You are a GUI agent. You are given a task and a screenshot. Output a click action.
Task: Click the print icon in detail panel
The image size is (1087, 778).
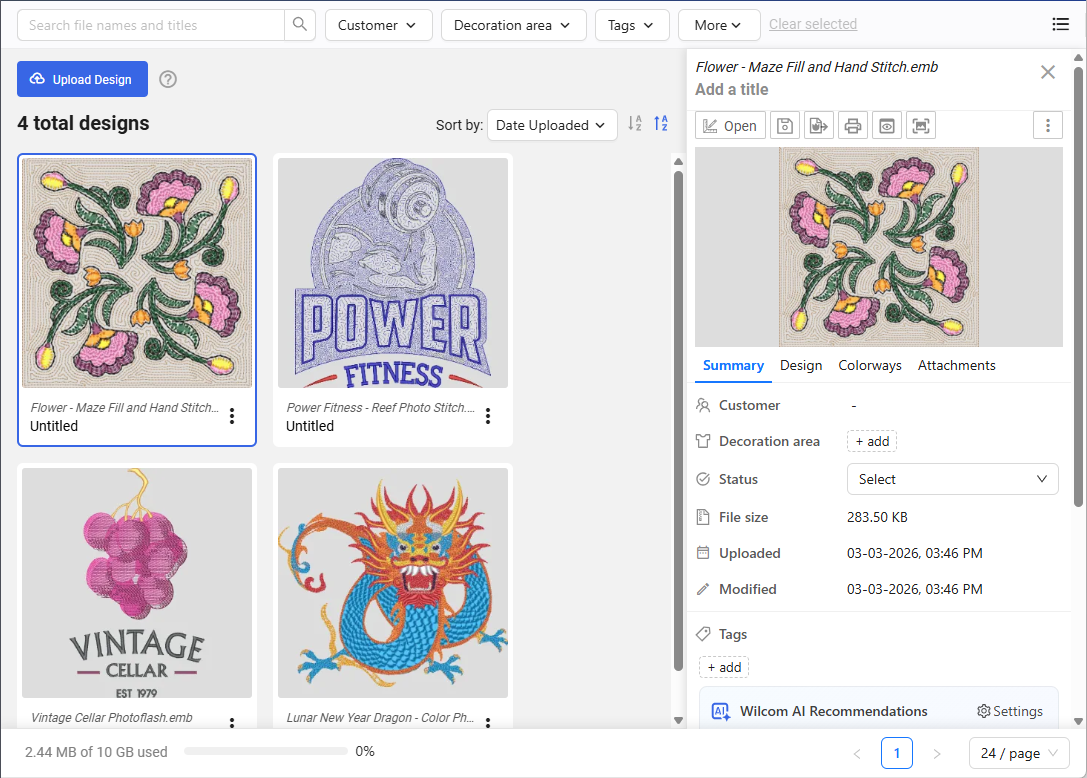click(853, 125)
